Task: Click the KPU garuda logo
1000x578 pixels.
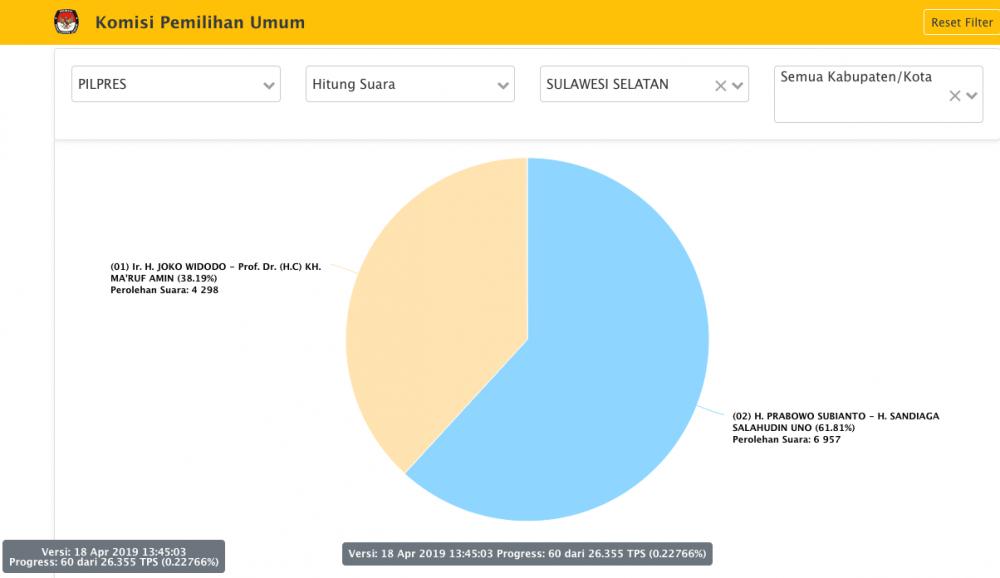Action: [66, 22]
